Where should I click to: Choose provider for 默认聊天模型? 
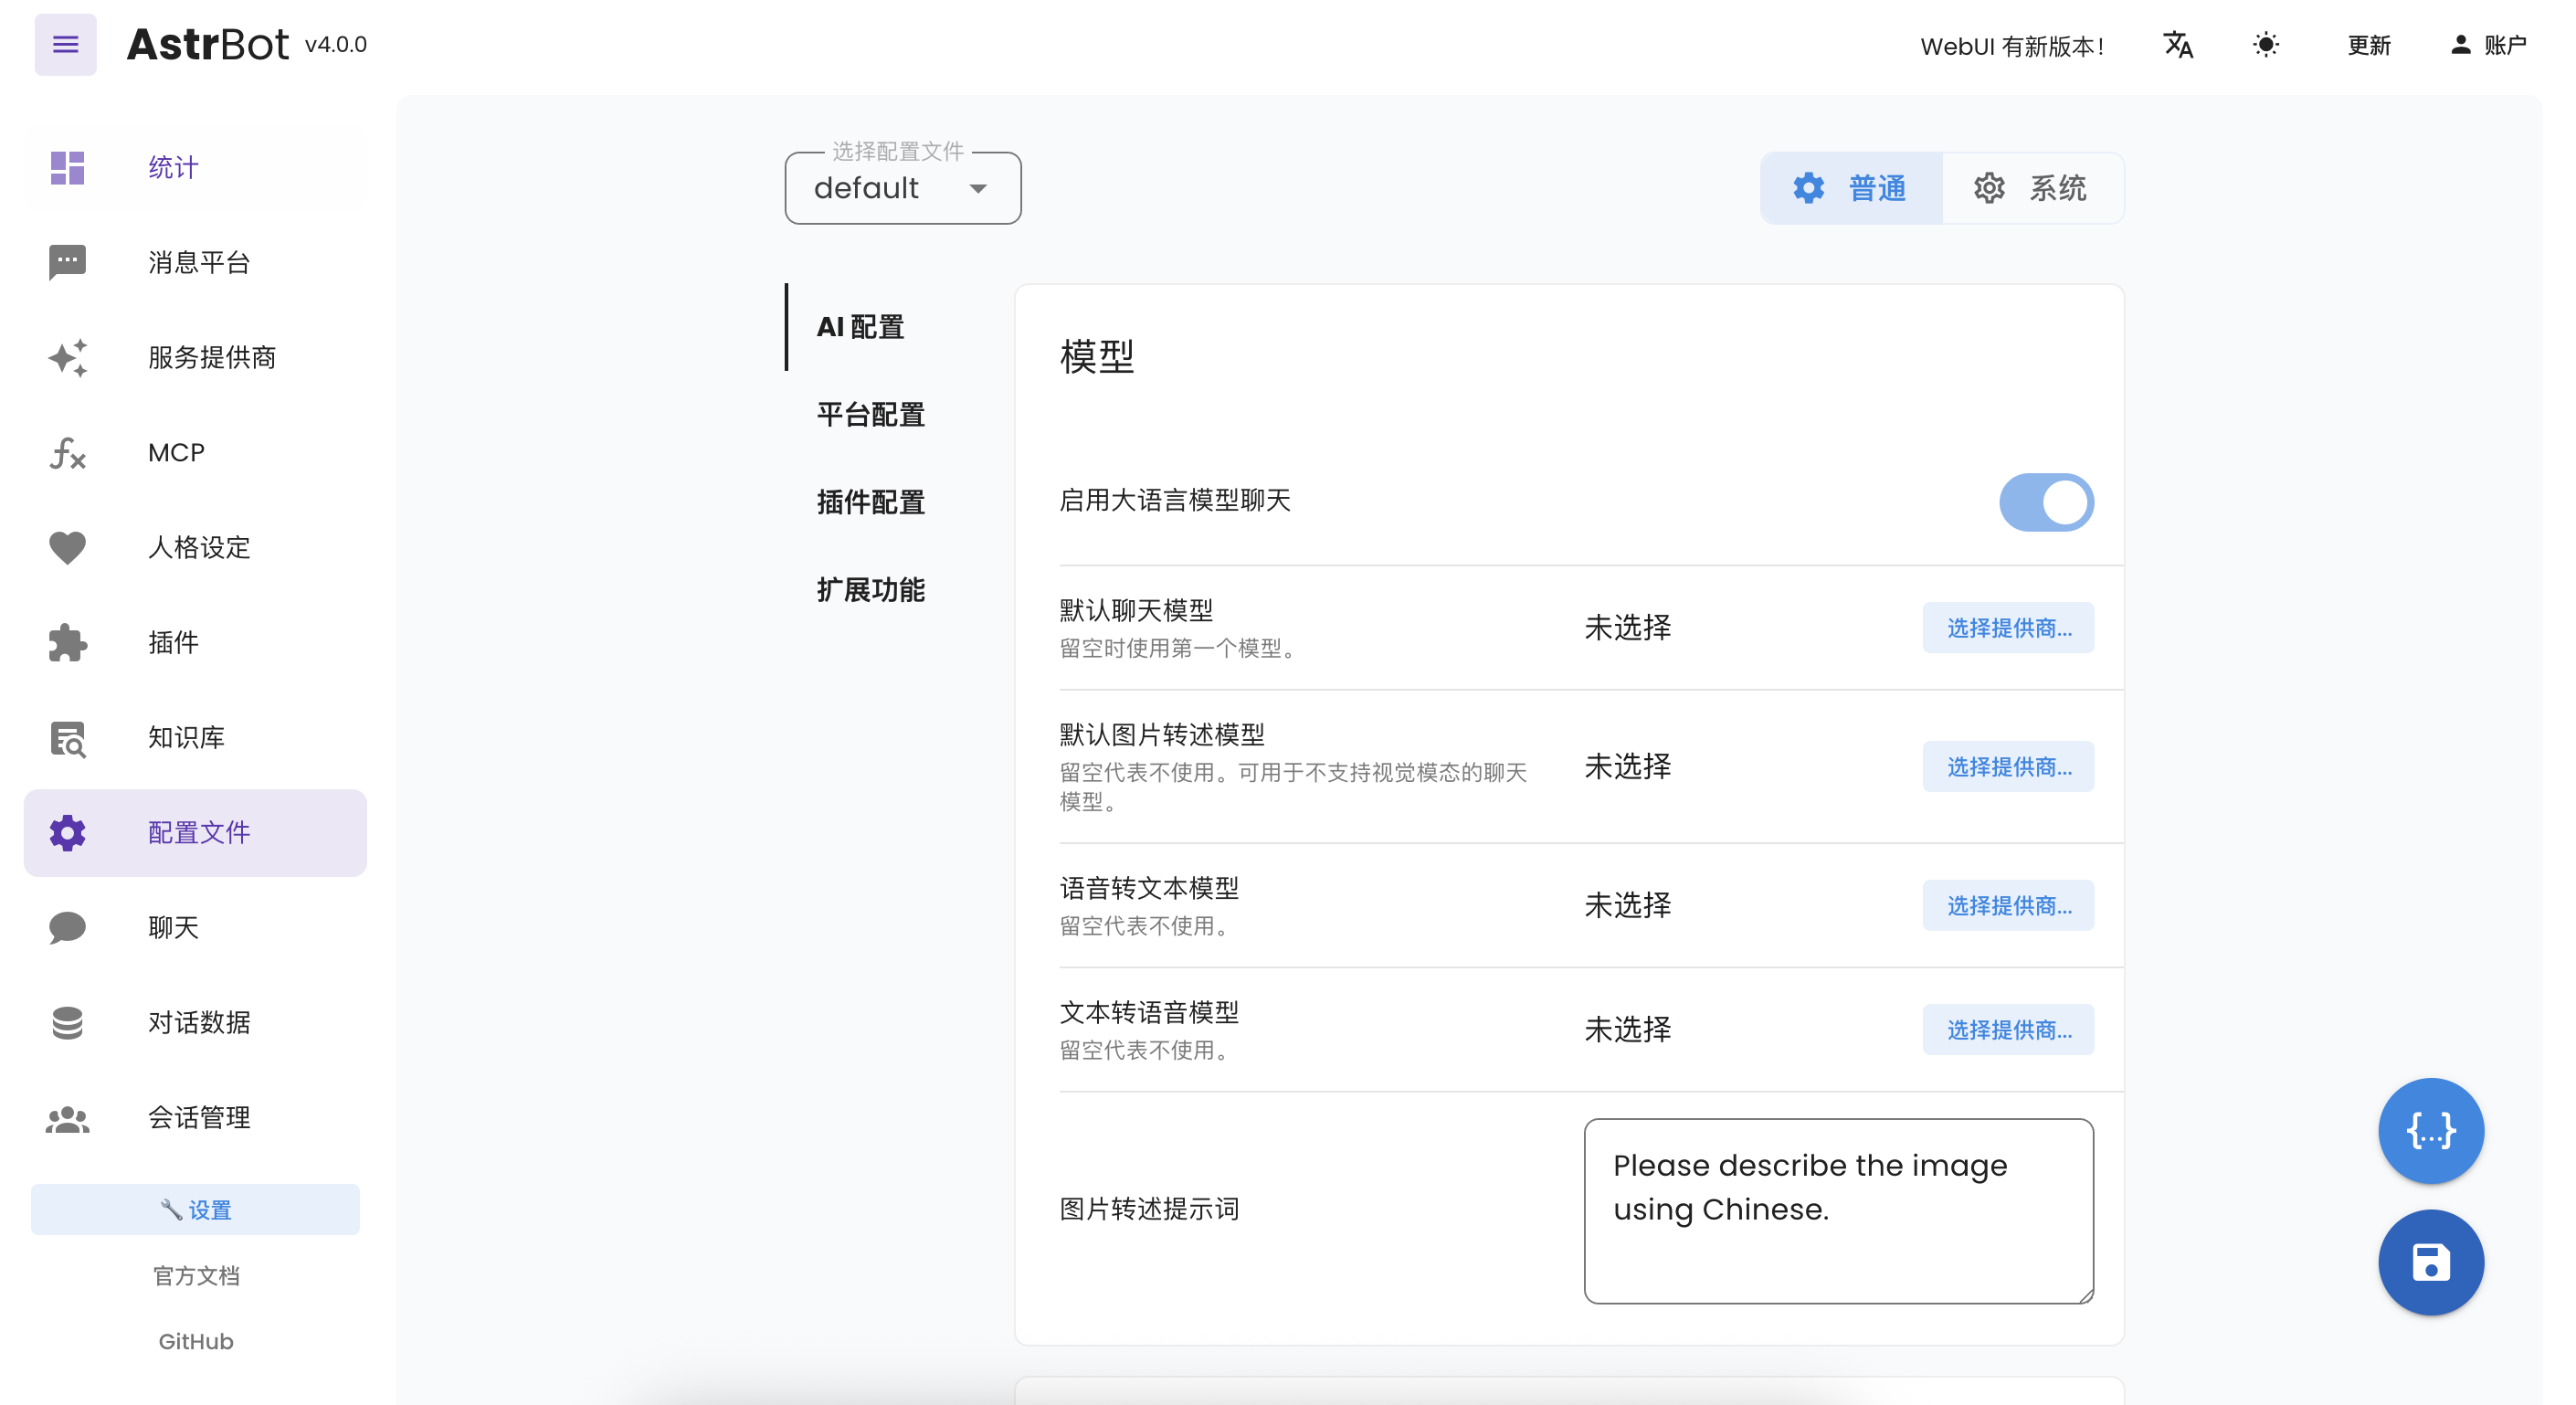point(2007,628)
